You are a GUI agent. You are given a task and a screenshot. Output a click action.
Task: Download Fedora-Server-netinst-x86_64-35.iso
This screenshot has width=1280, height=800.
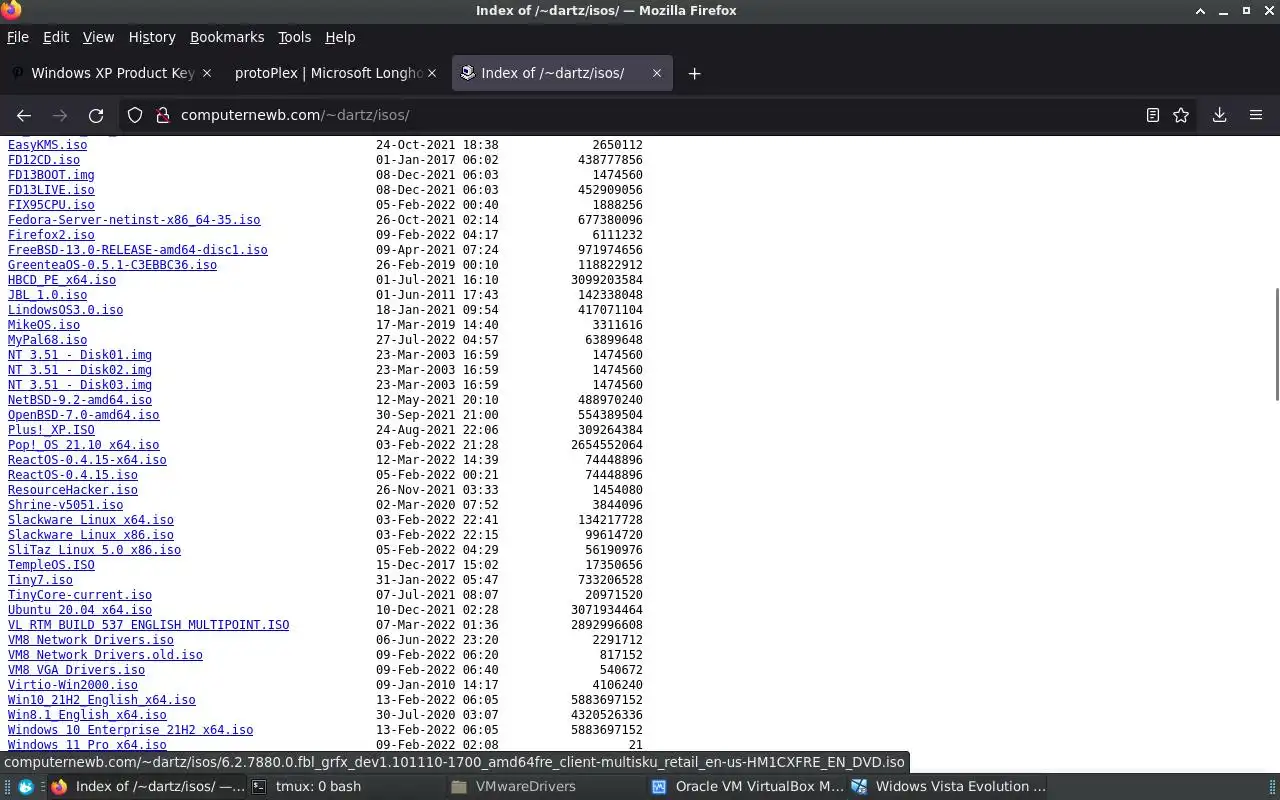coord(134,220)
